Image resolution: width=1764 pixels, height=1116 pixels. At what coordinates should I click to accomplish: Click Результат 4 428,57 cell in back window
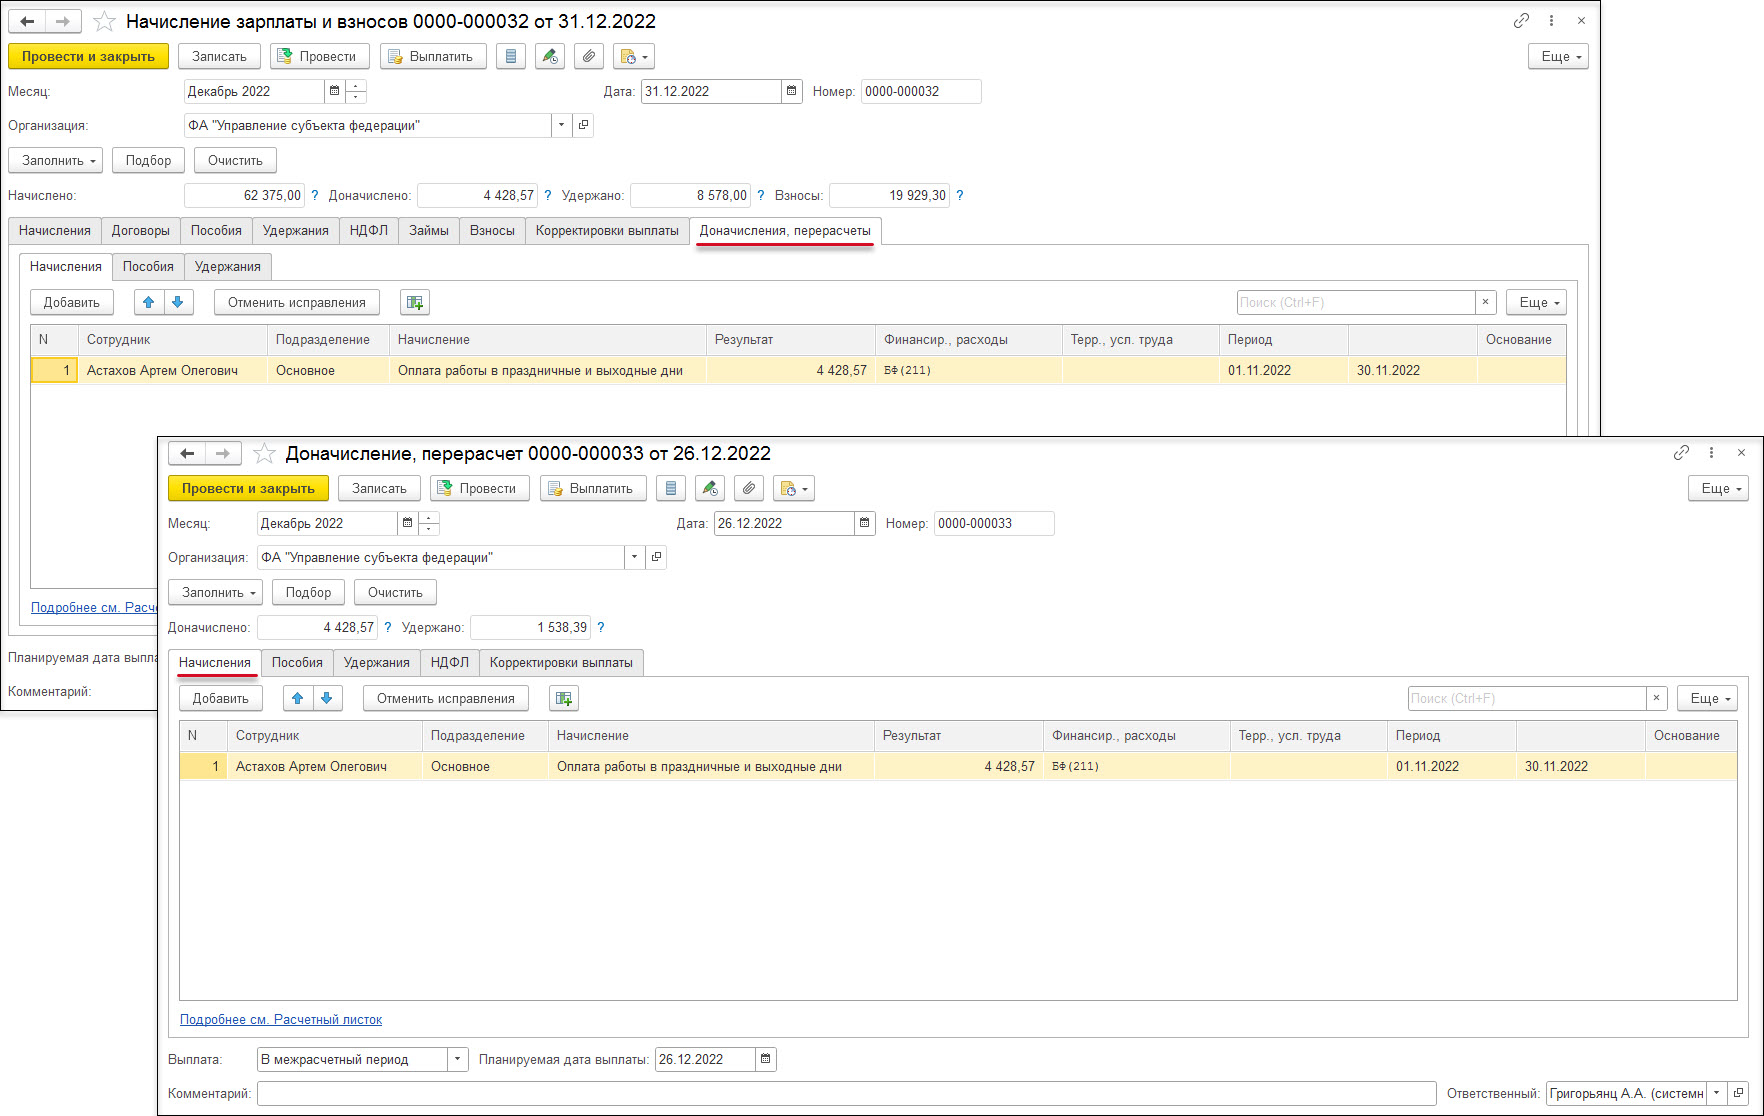tap(791, 371)
